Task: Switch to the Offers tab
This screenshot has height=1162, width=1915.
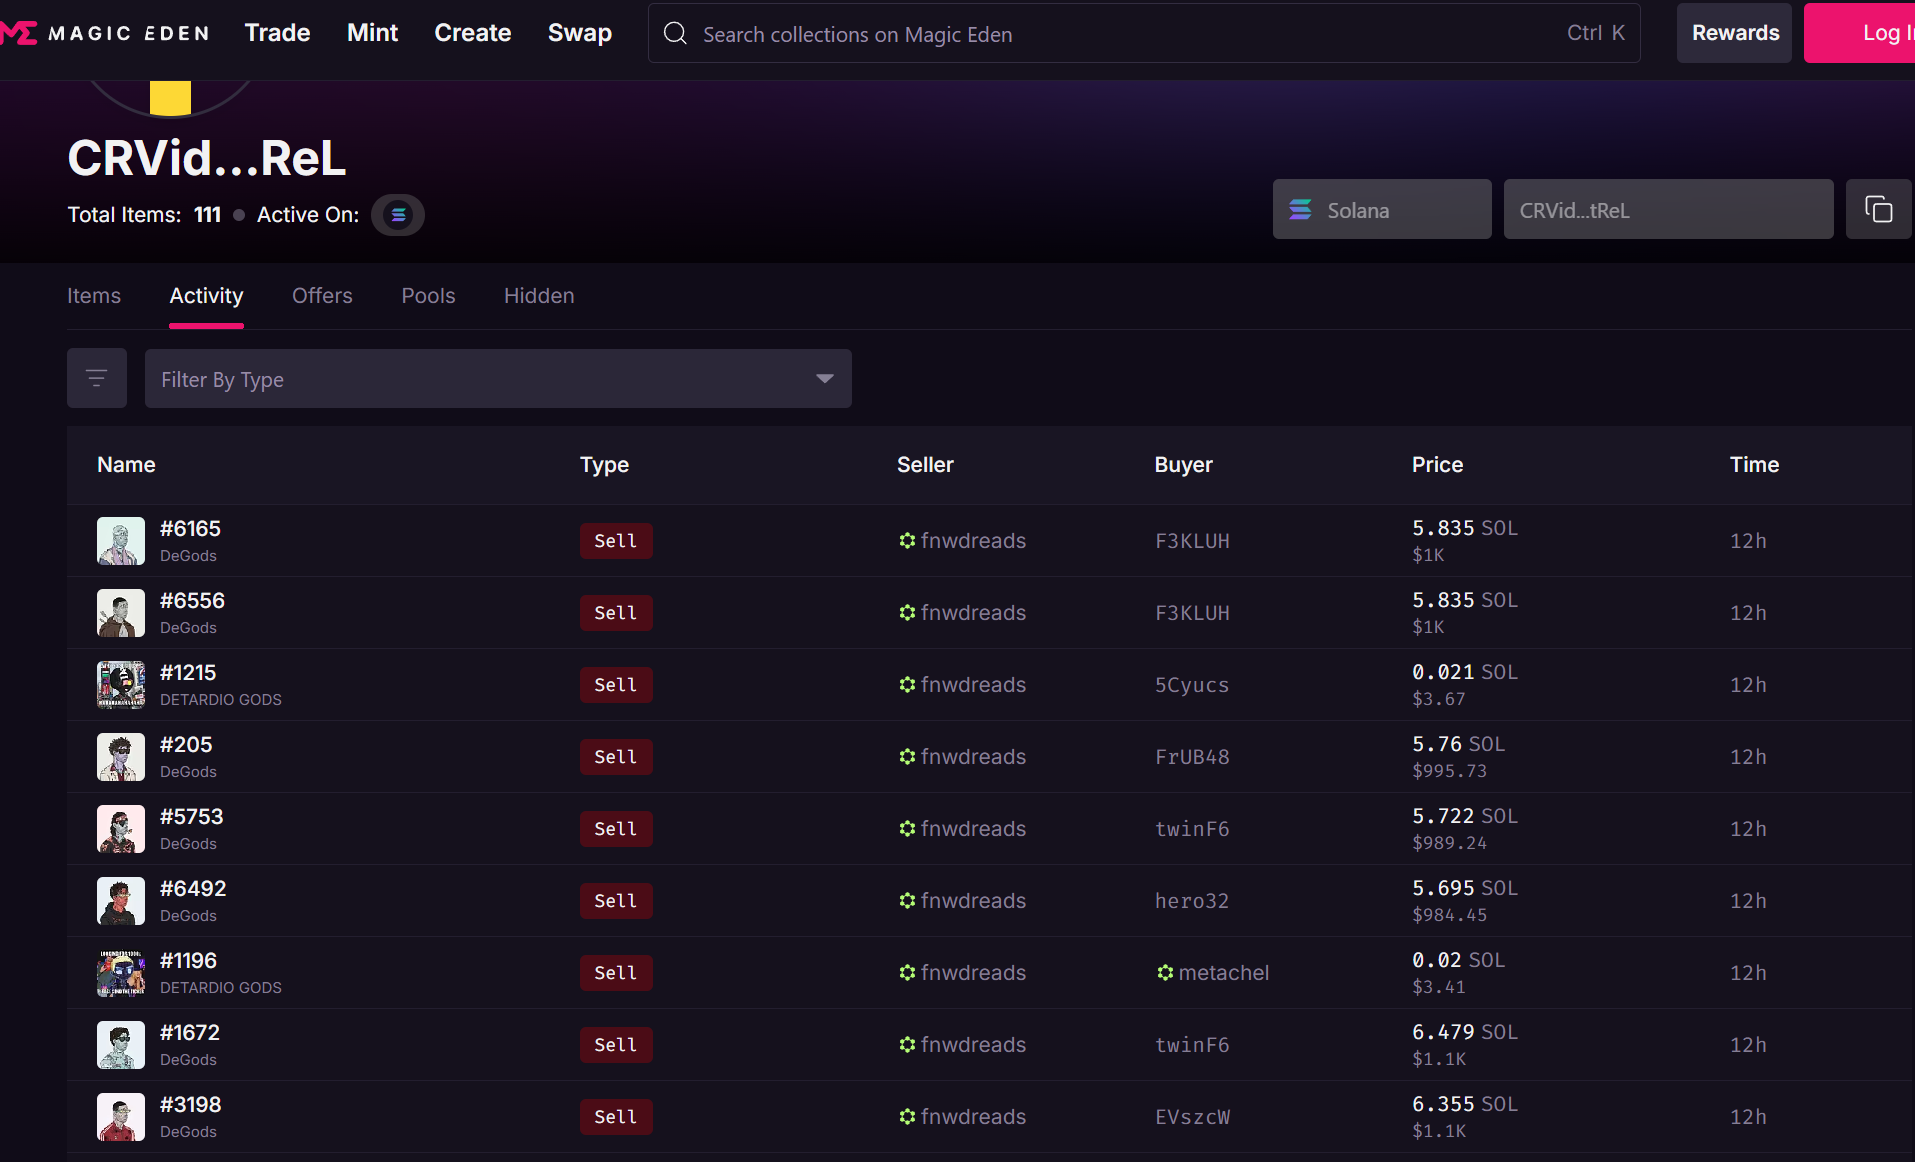Action: click(x=322, y=296)
